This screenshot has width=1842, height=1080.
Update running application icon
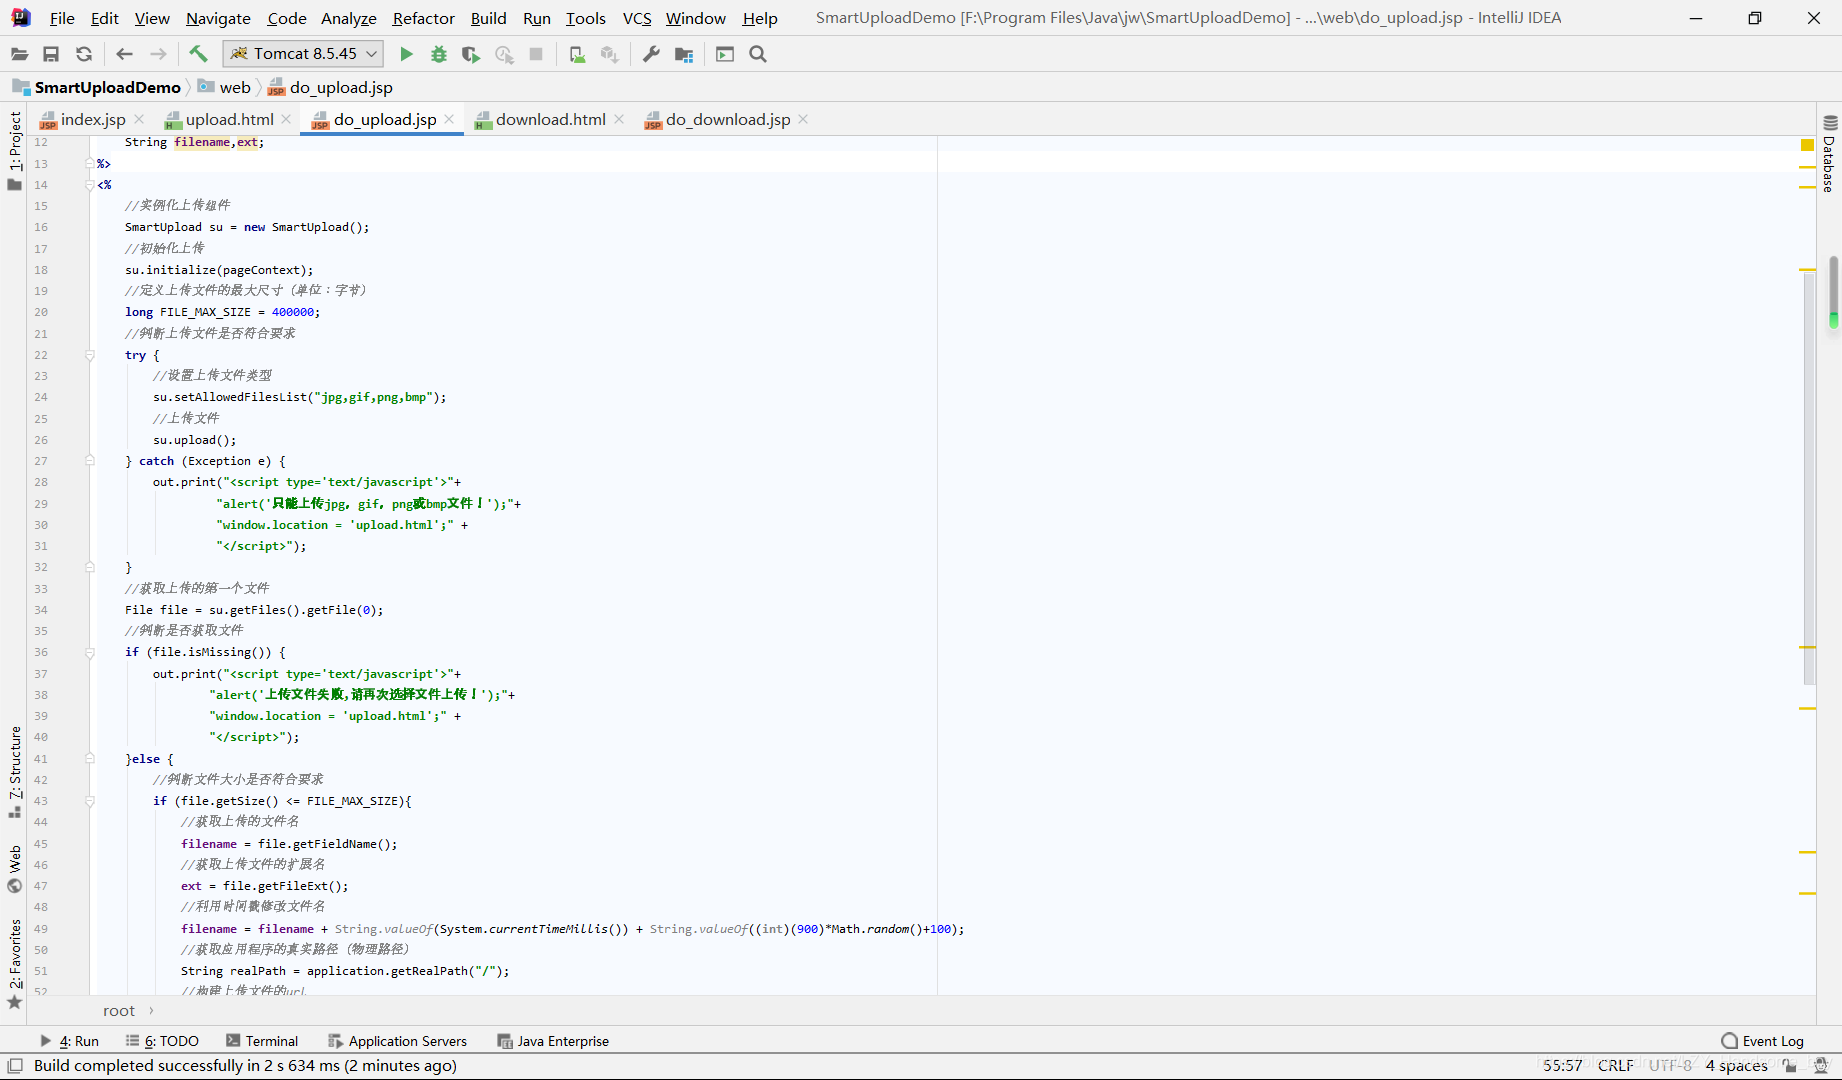tap(577, 54)
